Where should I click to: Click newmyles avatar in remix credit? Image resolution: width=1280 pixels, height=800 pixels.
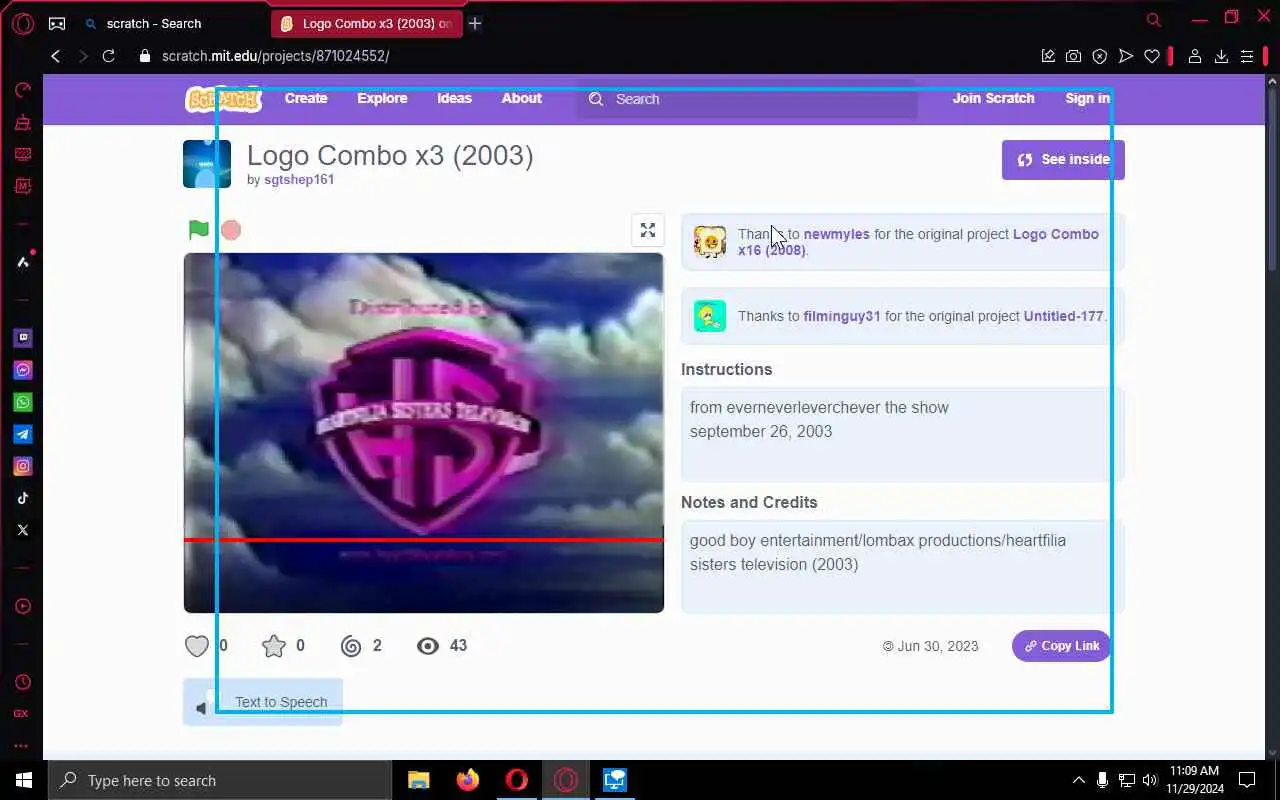pos(710,242)
